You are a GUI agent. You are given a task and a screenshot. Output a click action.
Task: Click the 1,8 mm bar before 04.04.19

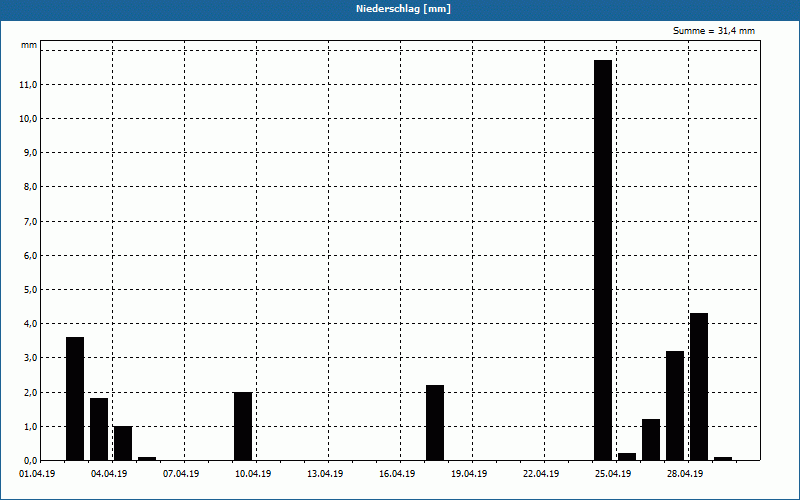99,430
